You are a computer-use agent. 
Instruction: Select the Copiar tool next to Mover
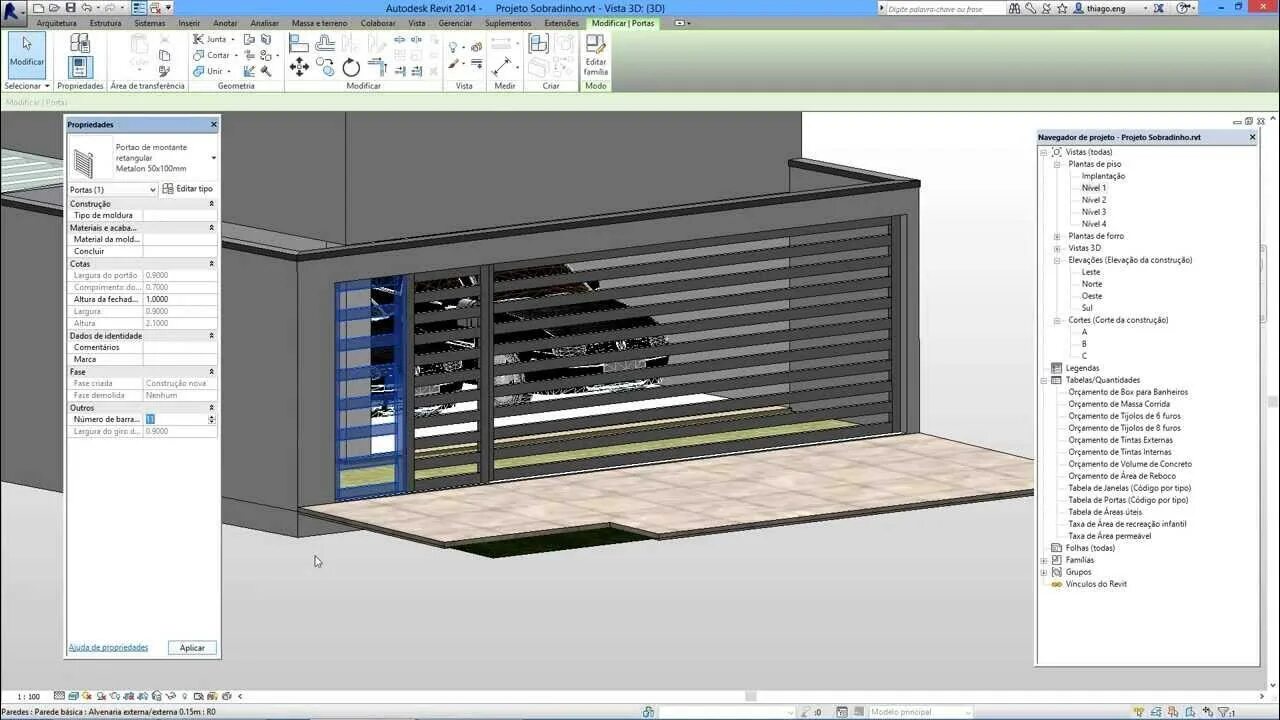(325, 67)
